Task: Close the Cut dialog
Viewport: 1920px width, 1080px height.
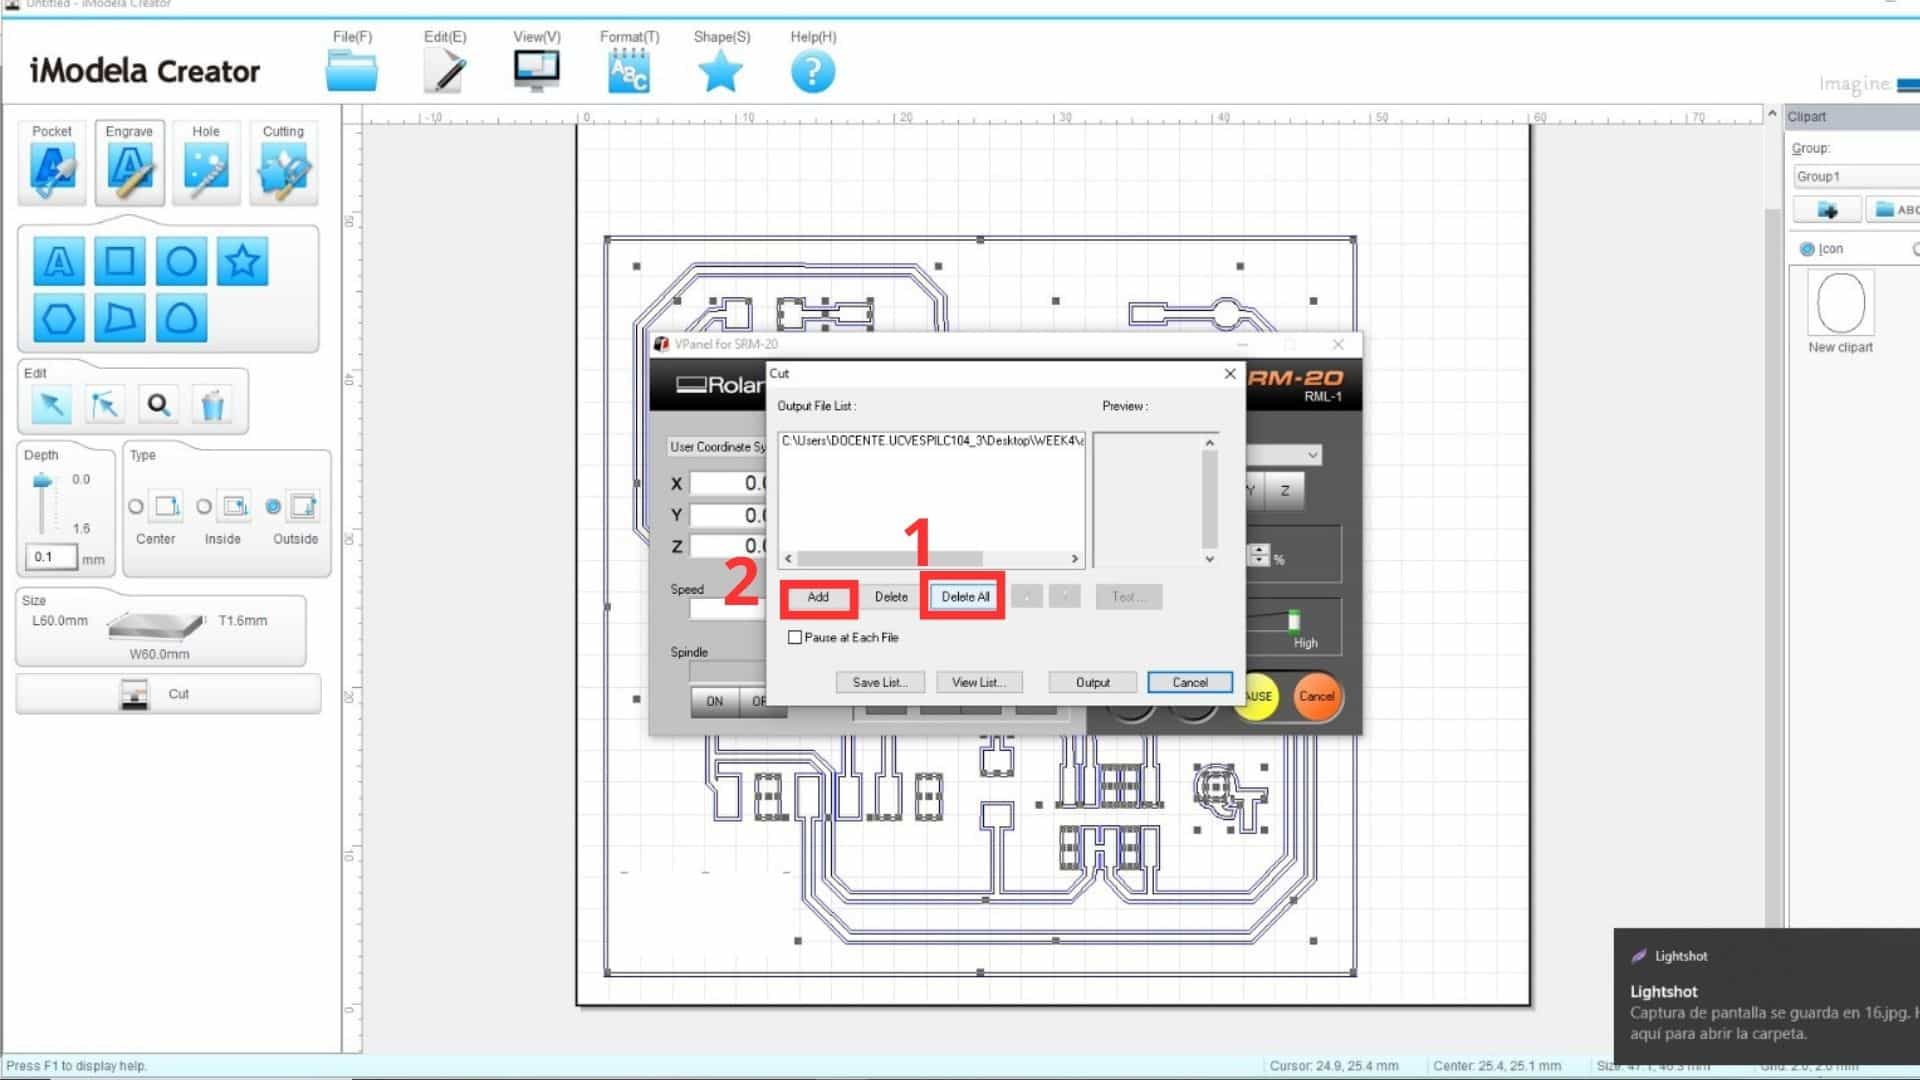Action: pos(1230,374)
